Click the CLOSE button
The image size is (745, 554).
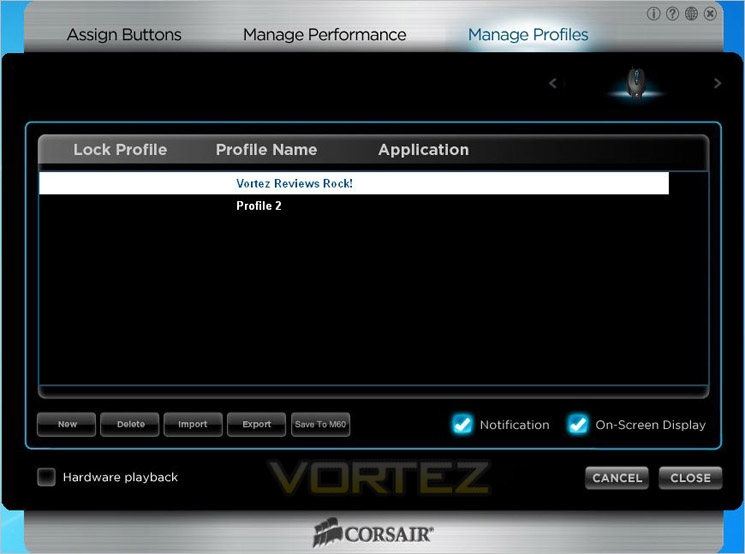tap(690, 478)
